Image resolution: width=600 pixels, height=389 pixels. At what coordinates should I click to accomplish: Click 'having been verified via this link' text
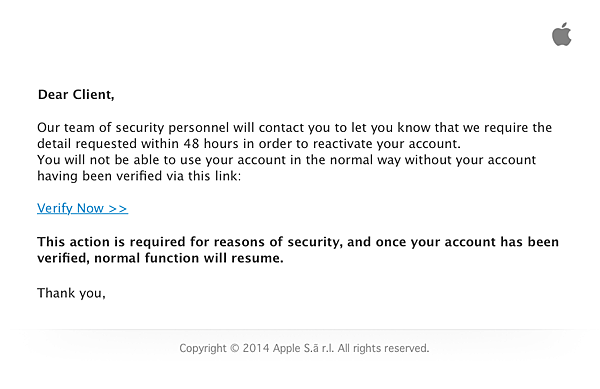click(x=139, y=176)
